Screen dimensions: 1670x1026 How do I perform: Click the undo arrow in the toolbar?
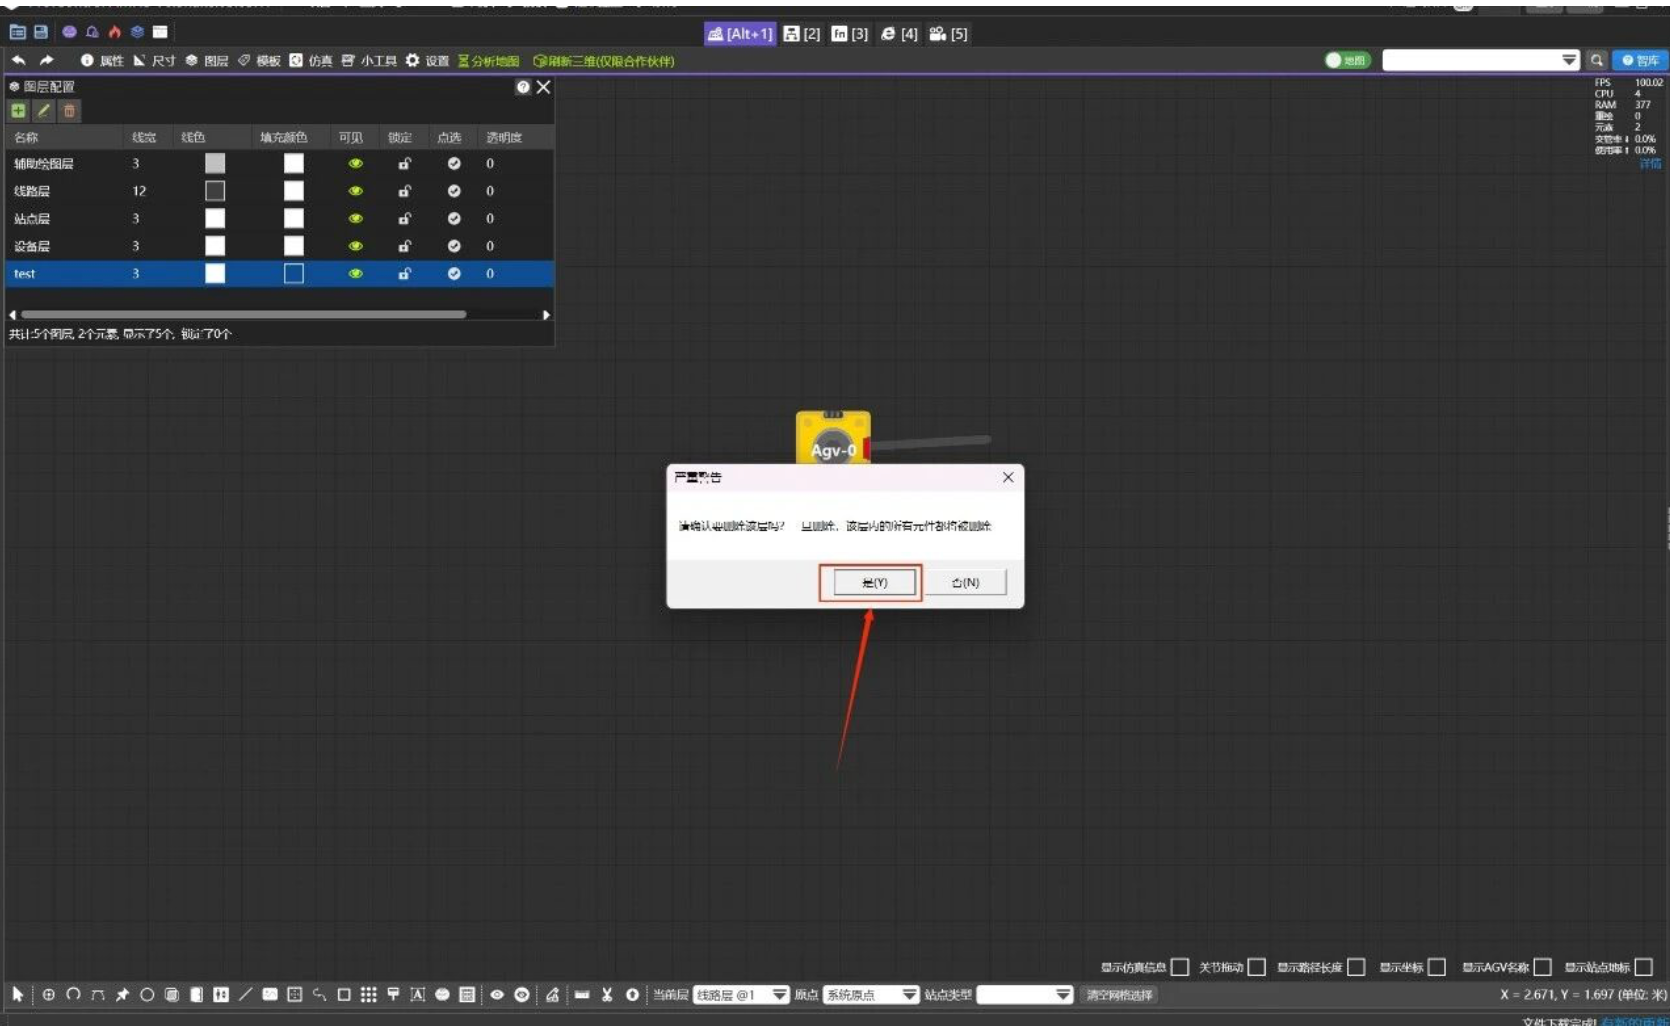tap(19, 61)
